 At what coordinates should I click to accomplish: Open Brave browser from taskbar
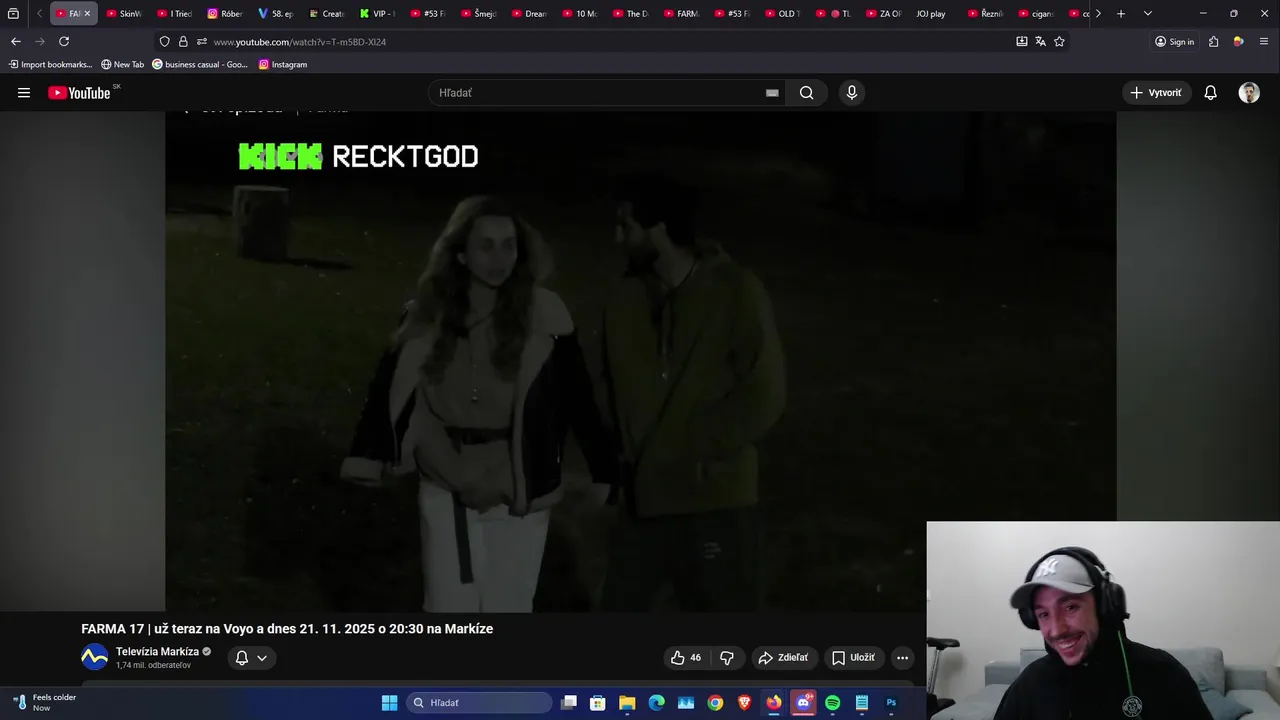(x=744, y=703)
